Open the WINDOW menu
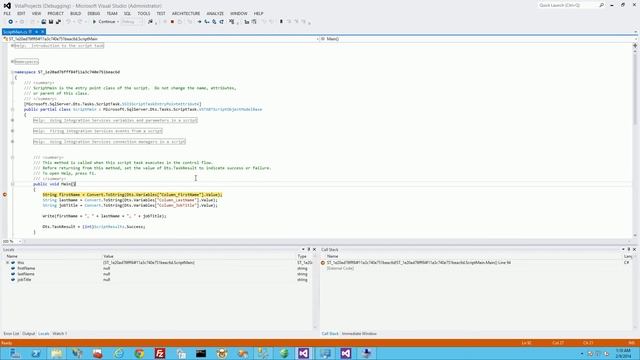 (x=239, y=13)
